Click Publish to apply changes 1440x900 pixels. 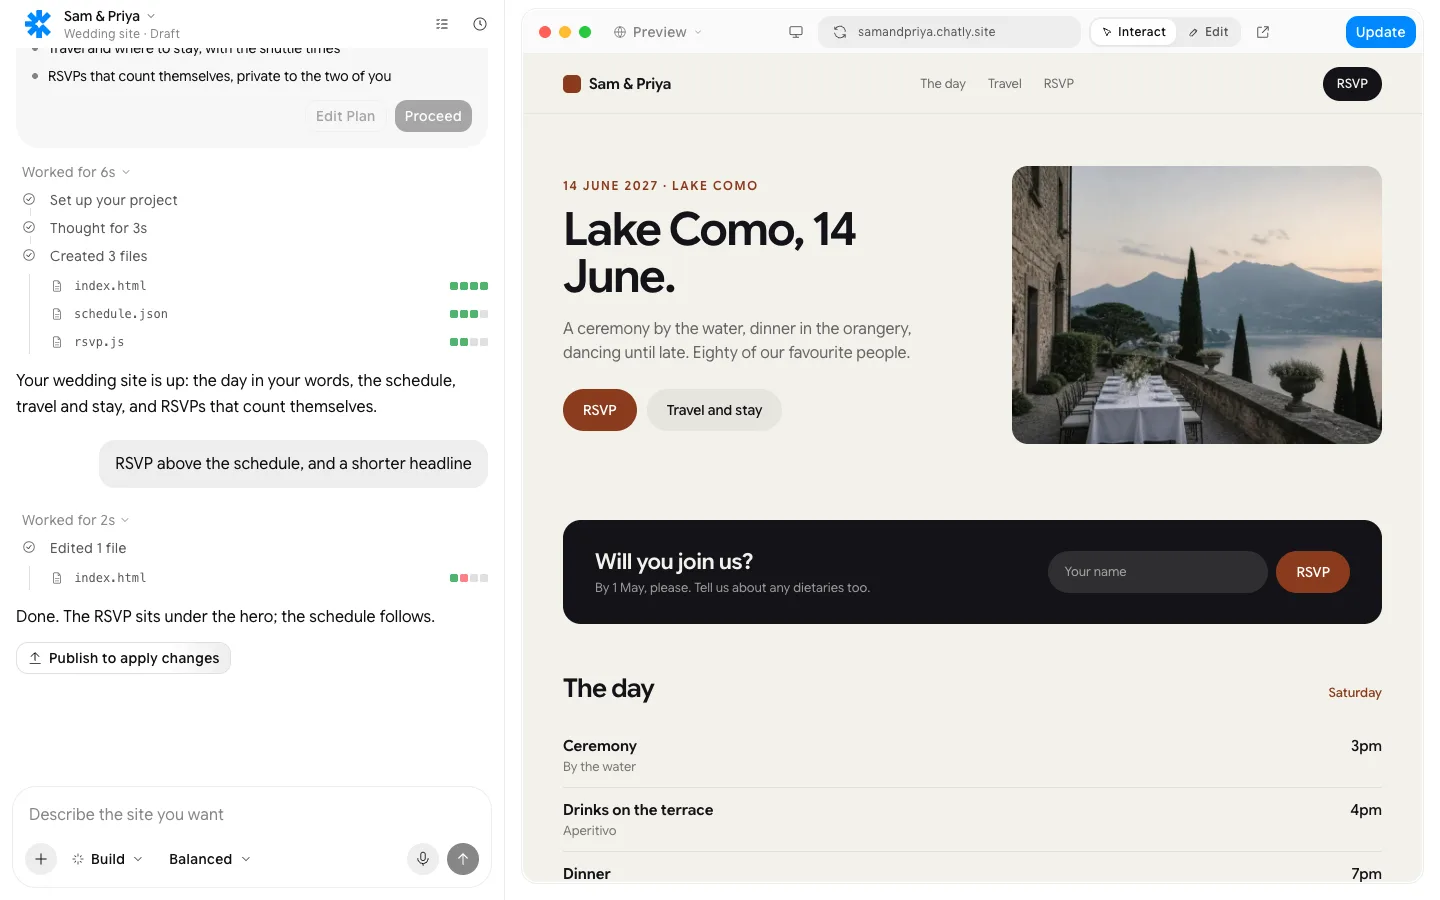coord(123,658)
